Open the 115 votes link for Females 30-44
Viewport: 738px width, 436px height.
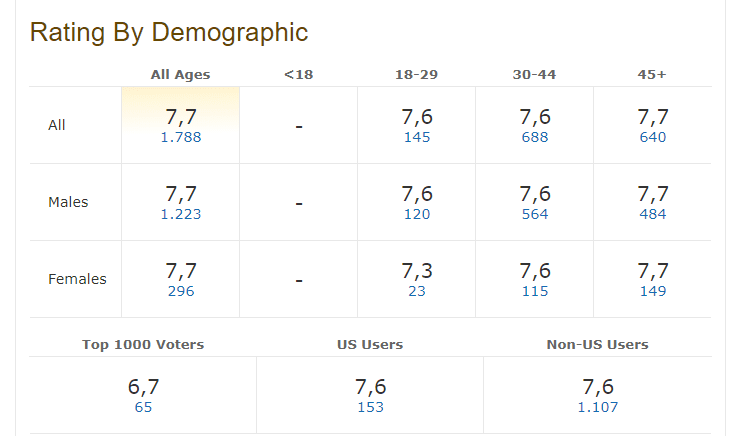(535, 291)
